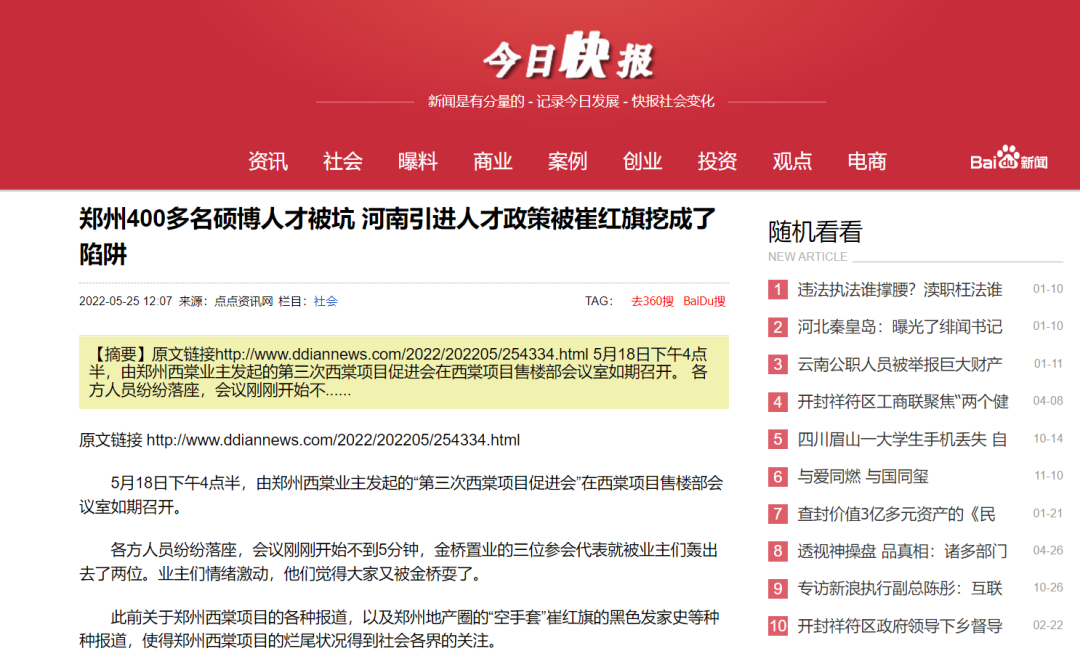Go to the 商业 navigation section

493,161
